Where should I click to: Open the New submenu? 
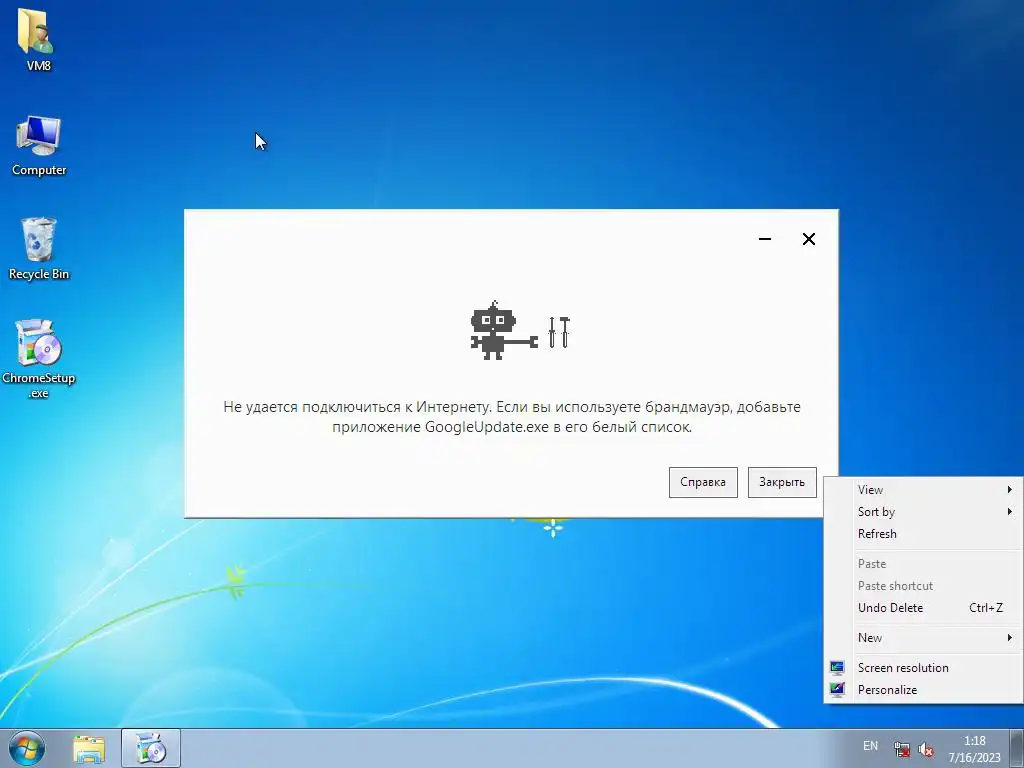[923, 637]
